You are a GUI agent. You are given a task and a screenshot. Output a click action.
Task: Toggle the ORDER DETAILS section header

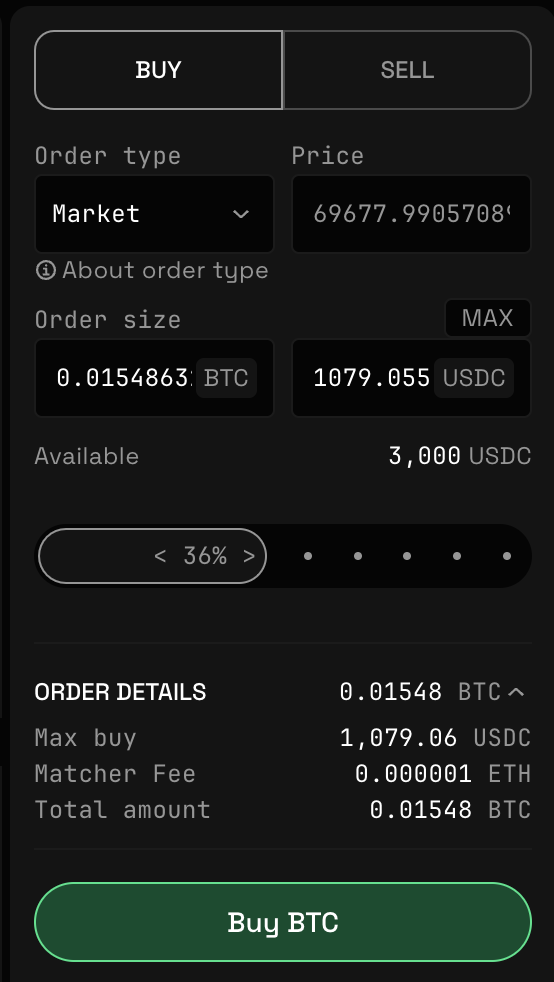(282, 692)
